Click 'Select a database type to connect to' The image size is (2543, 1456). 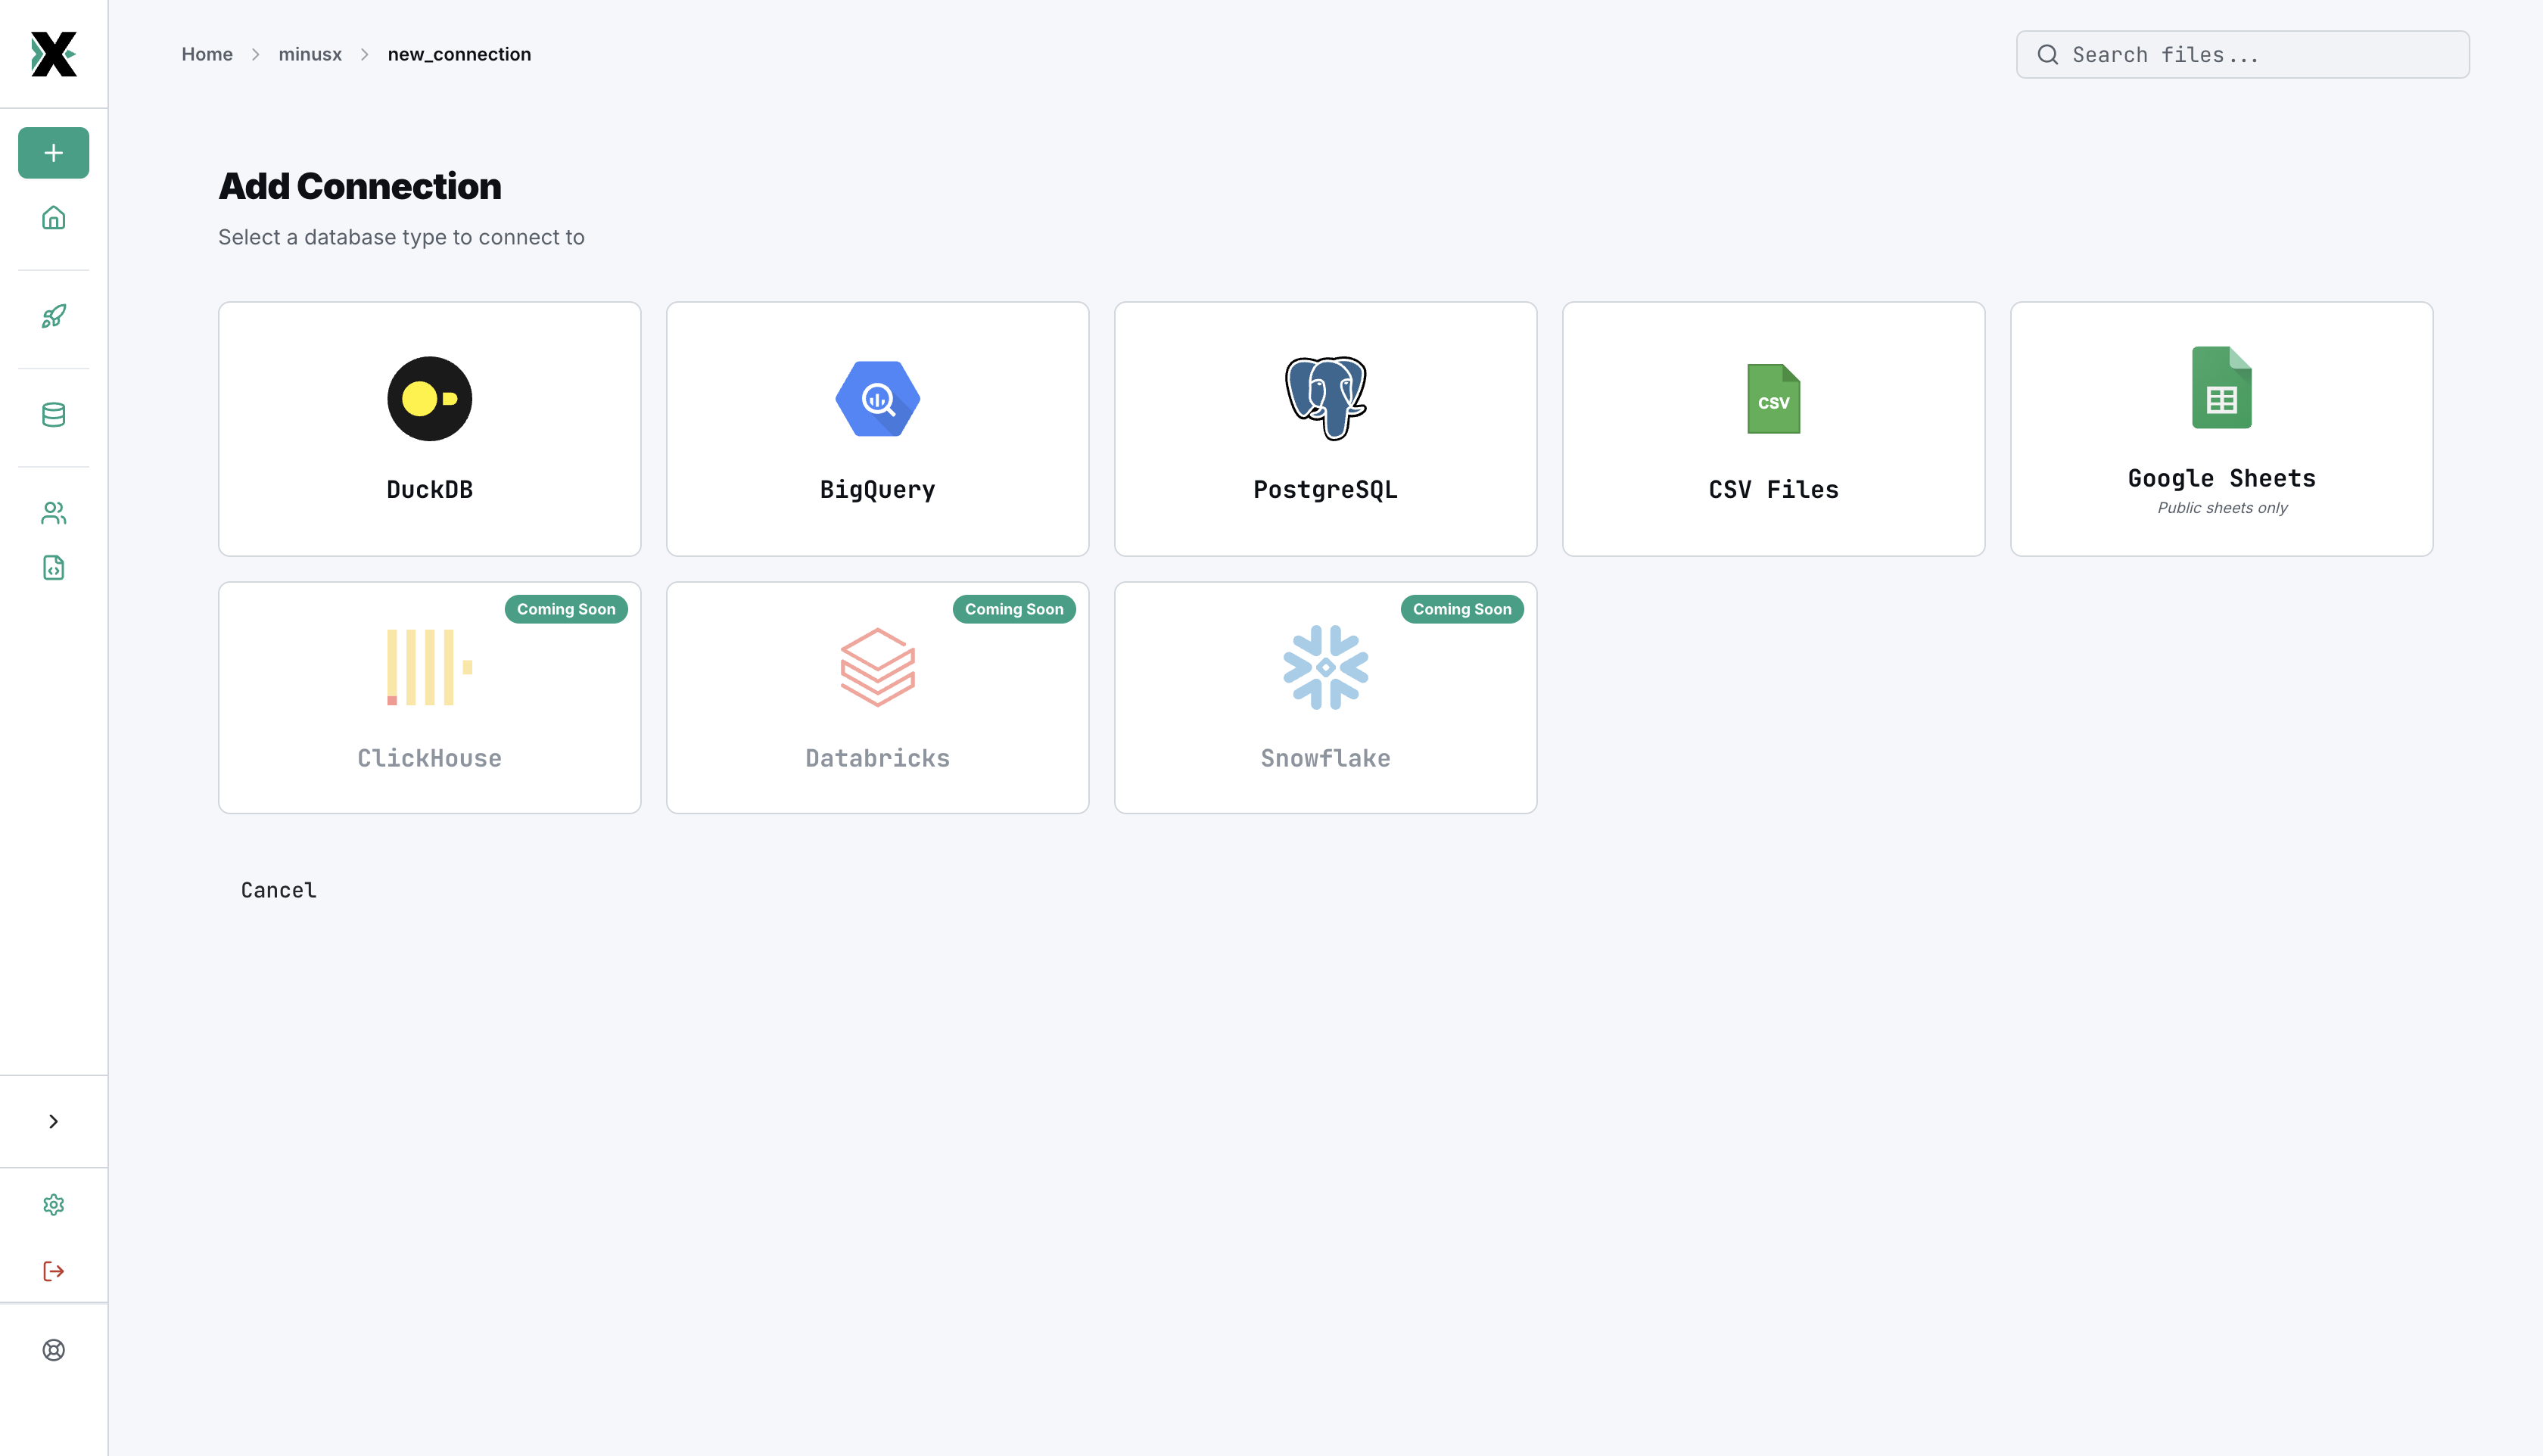tap(401, 237)
